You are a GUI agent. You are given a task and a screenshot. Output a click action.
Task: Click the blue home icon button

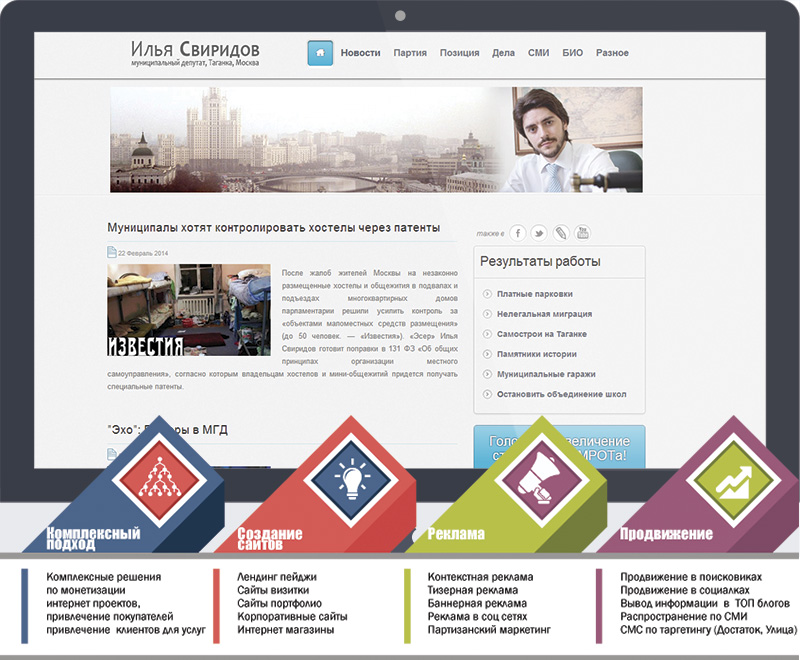(320, 53)
